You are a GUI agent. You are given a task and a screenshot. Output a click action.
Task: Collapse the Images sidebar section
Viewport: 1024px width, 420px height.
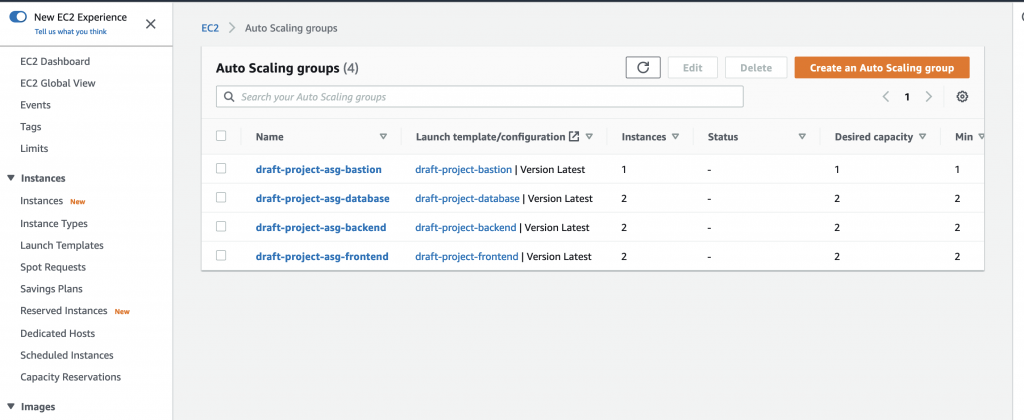10,406
